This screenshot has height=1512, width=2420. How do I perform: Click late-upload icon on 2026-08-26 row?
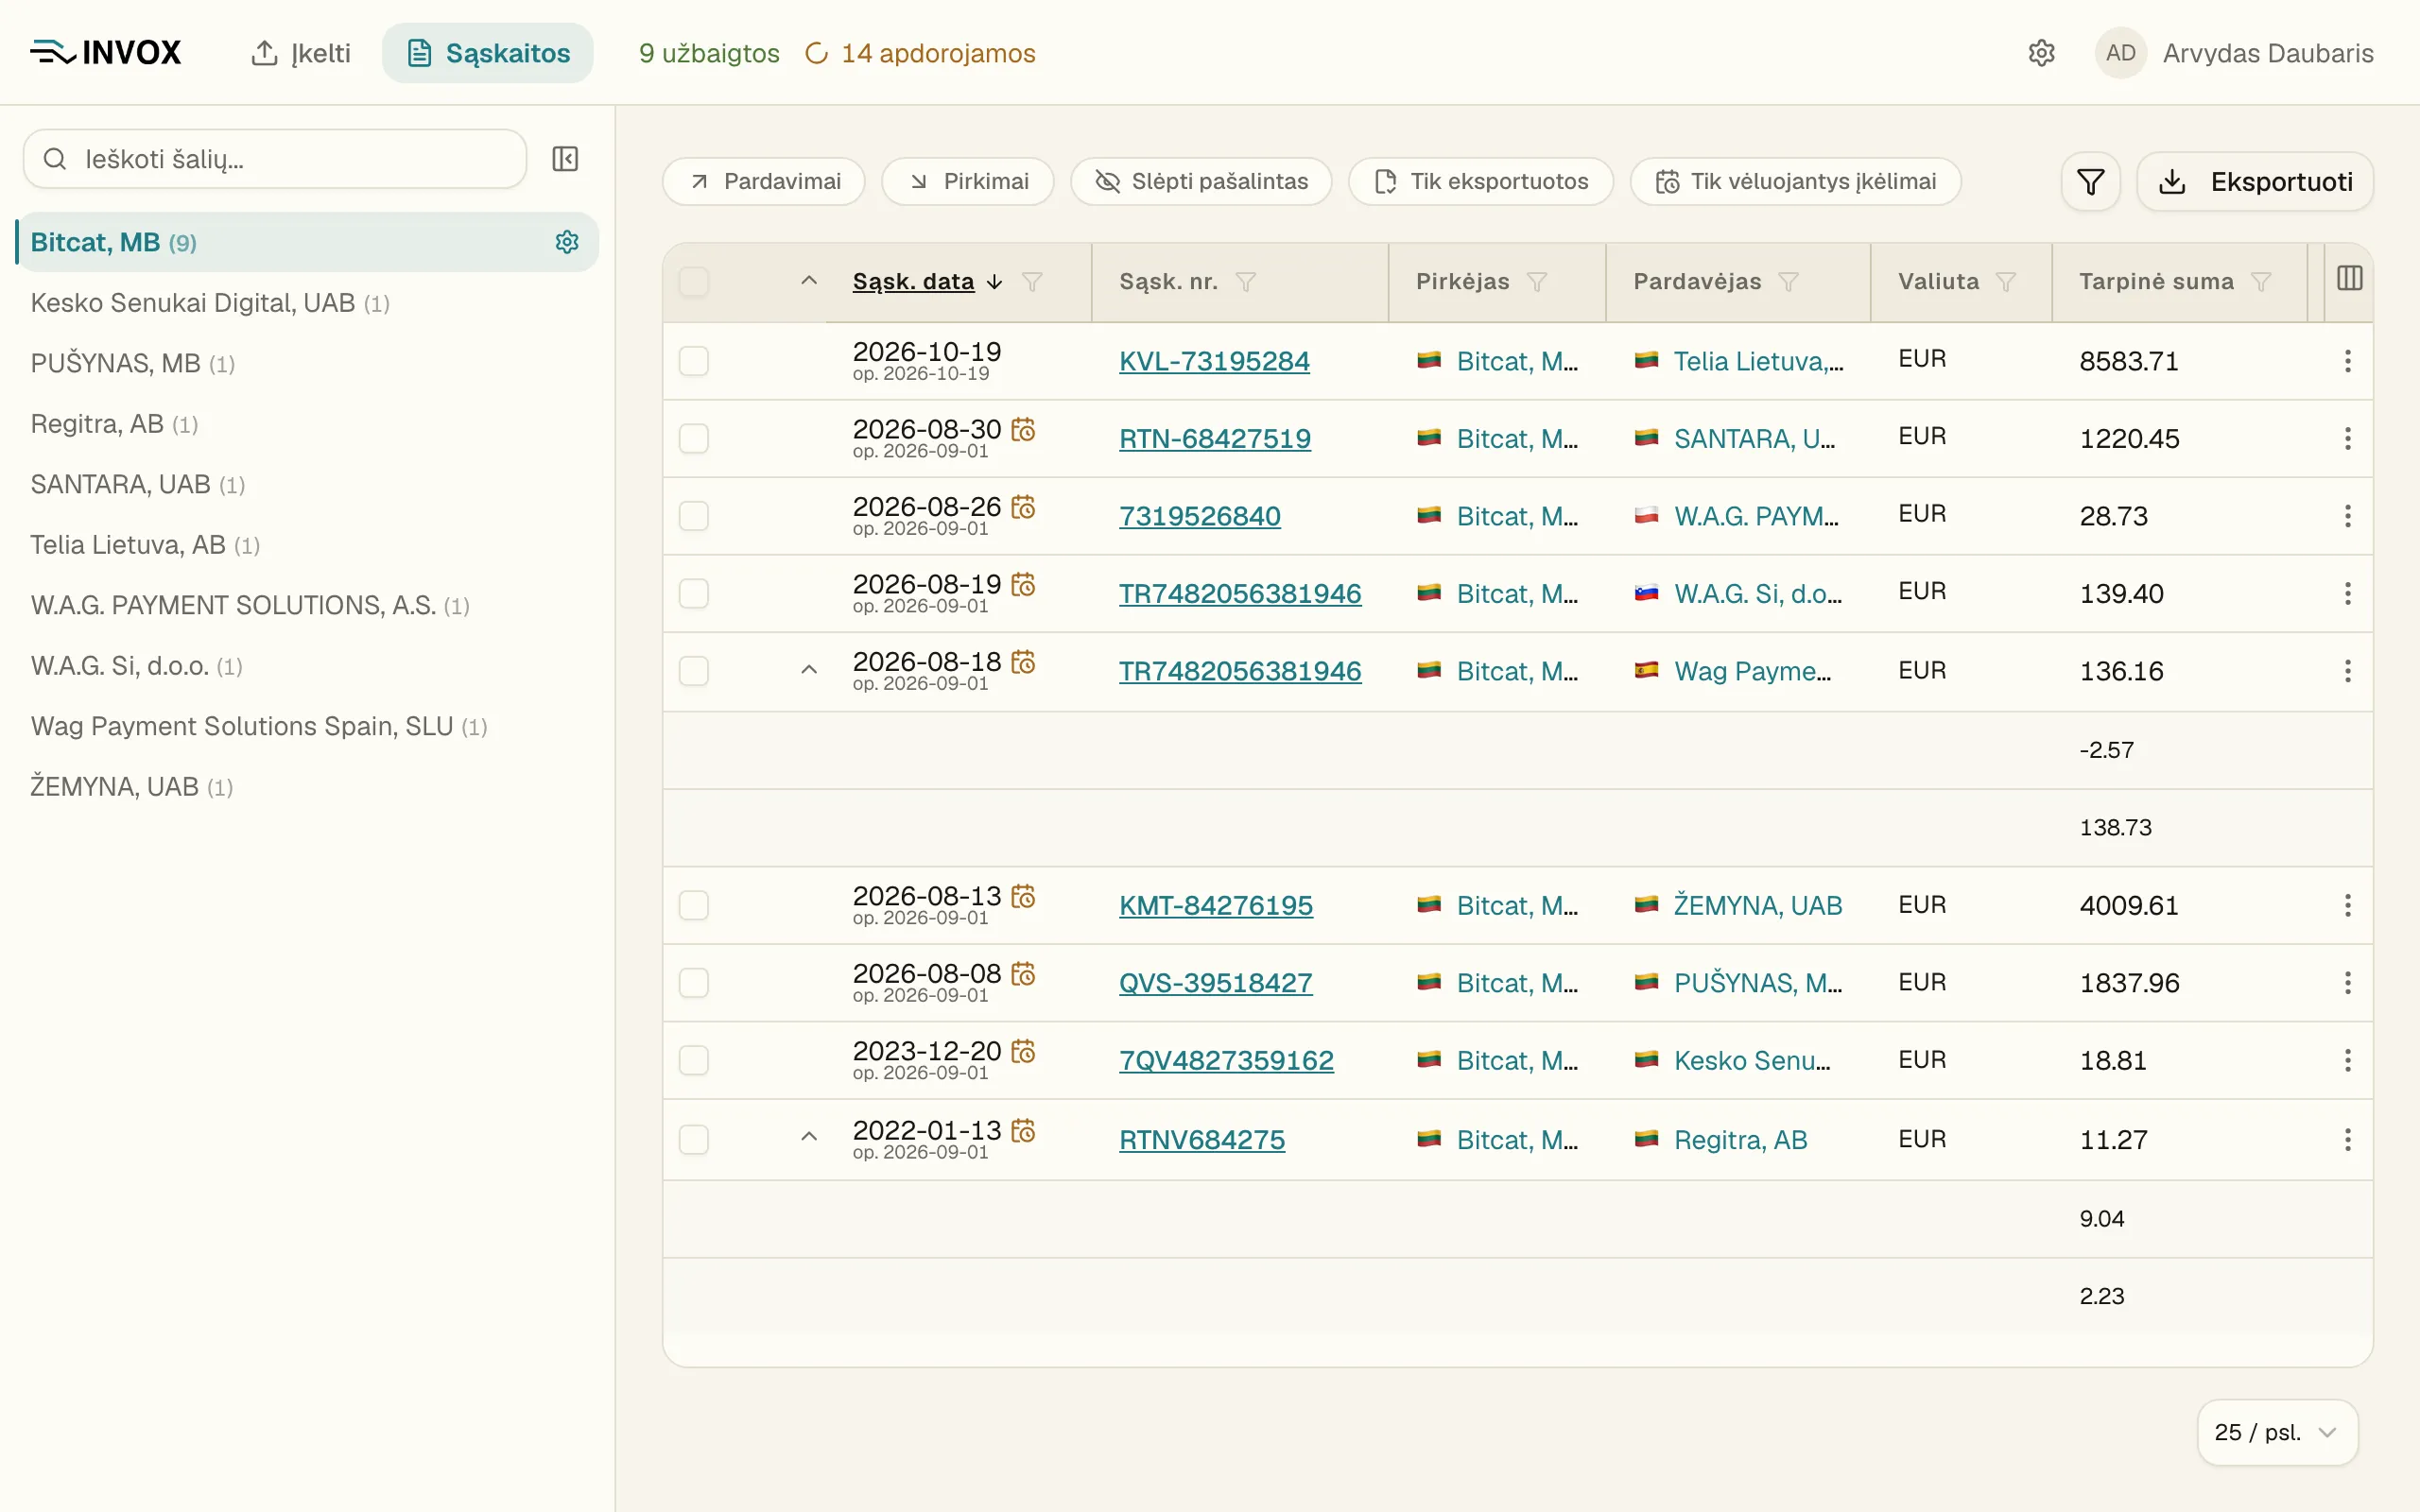[1023, 507]
